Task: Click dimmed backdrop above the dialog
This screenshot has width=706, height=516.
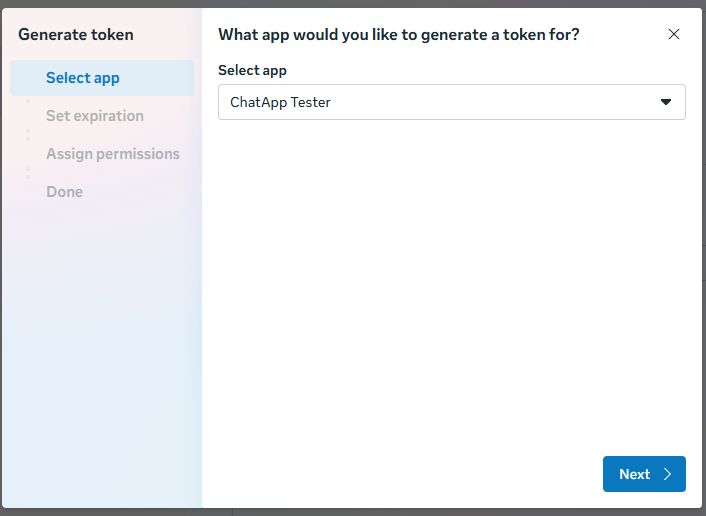Action: [x=350, y=3]
